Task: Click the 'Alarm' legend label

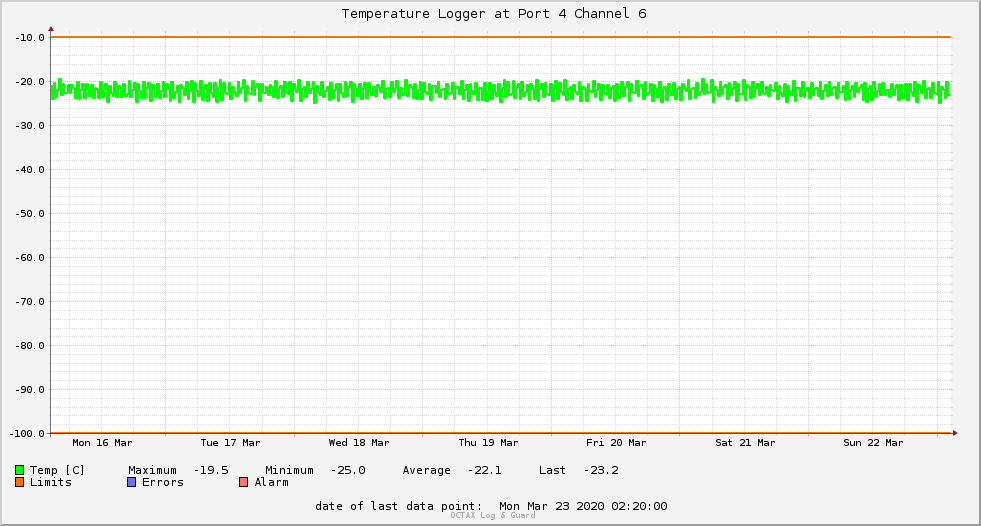Action: [x=272, y=482]
